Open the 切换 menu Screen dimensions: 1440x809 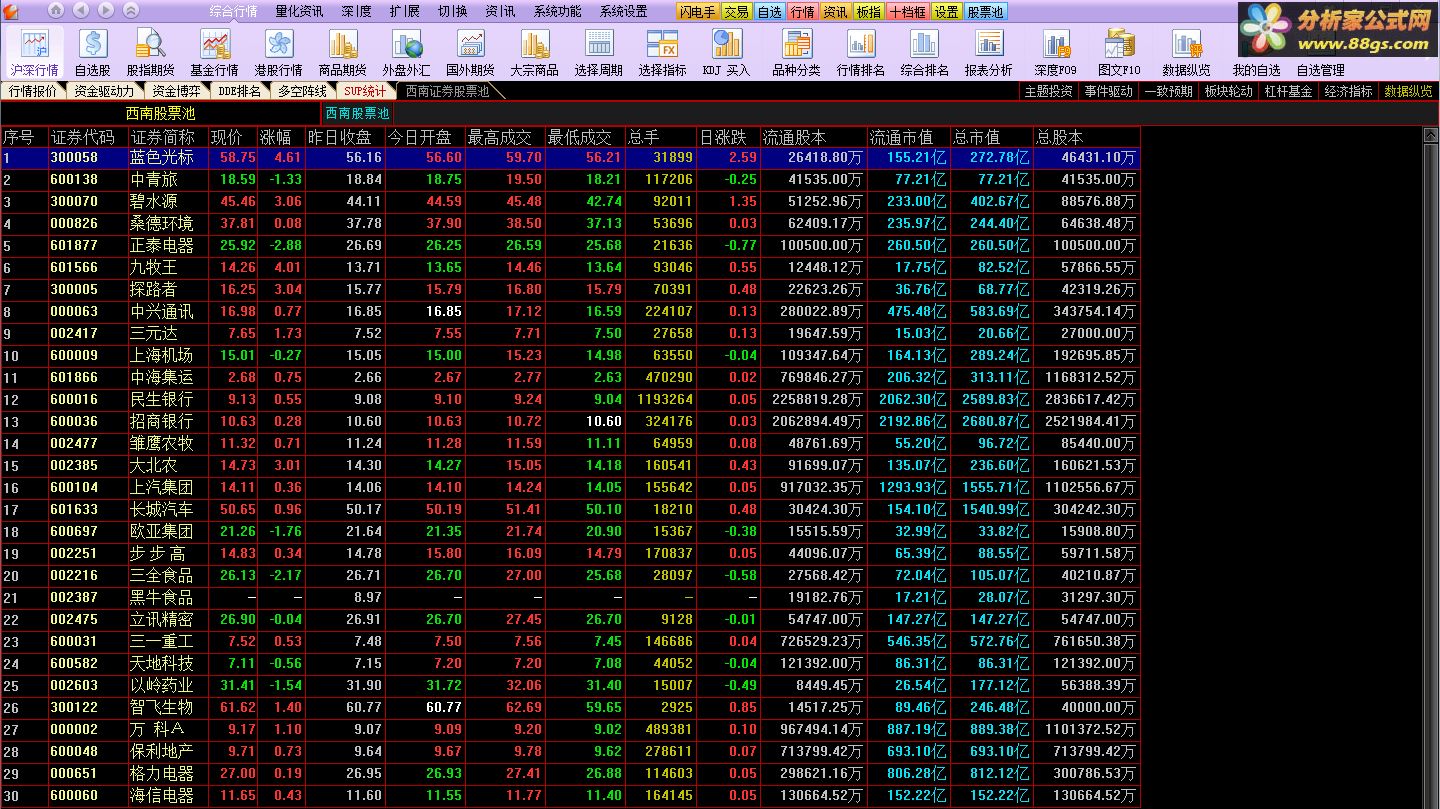[x=453, y=12]
